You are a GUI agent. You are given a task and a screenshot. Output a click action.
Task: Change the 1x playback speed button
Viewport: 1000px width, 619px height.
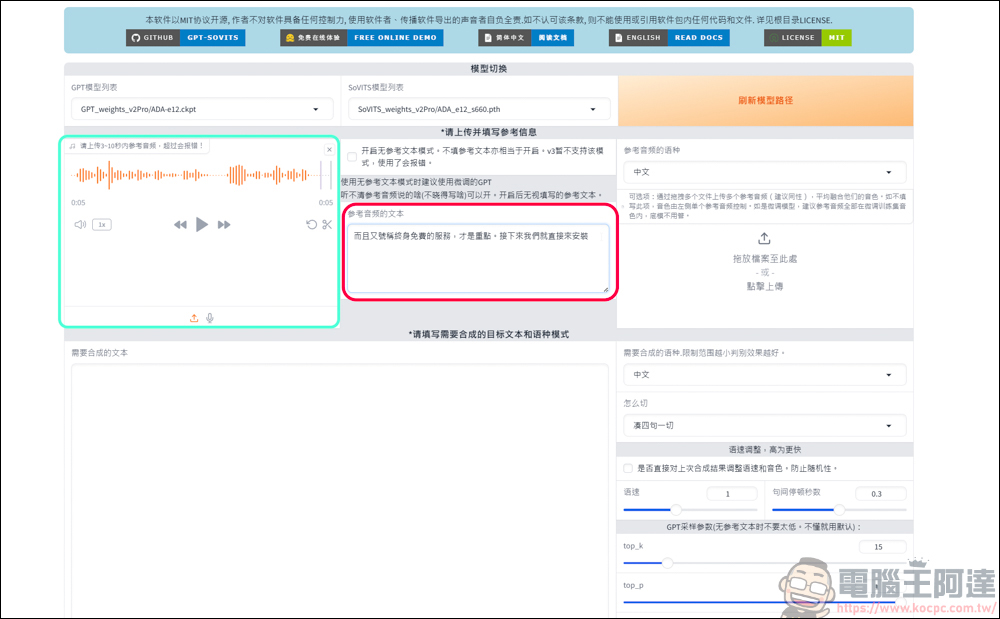click(x=101, y=224)
